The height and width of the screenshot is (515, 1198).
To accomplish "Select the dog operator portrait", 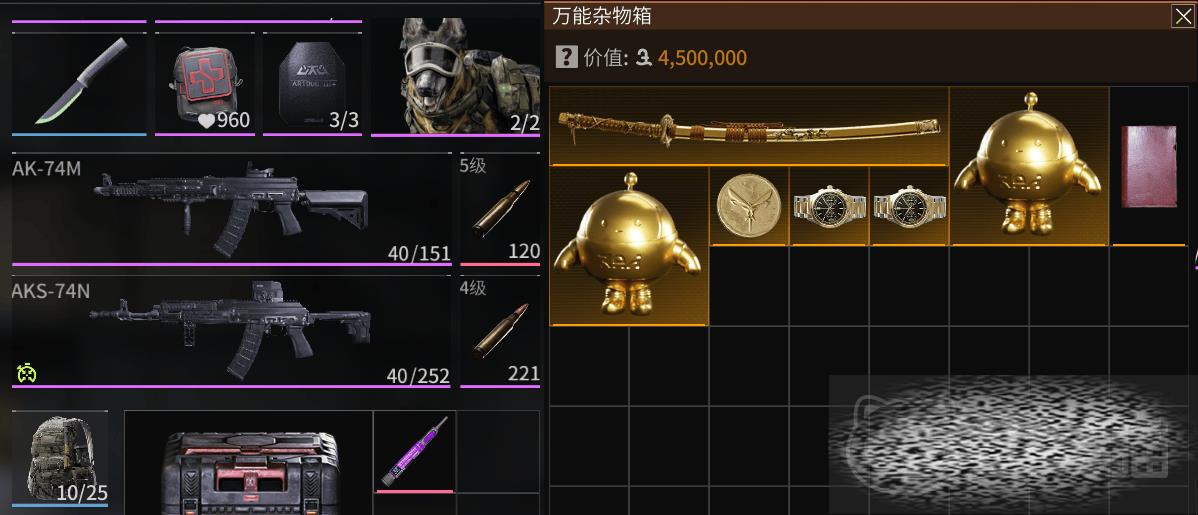I will (x=455, y=76).
